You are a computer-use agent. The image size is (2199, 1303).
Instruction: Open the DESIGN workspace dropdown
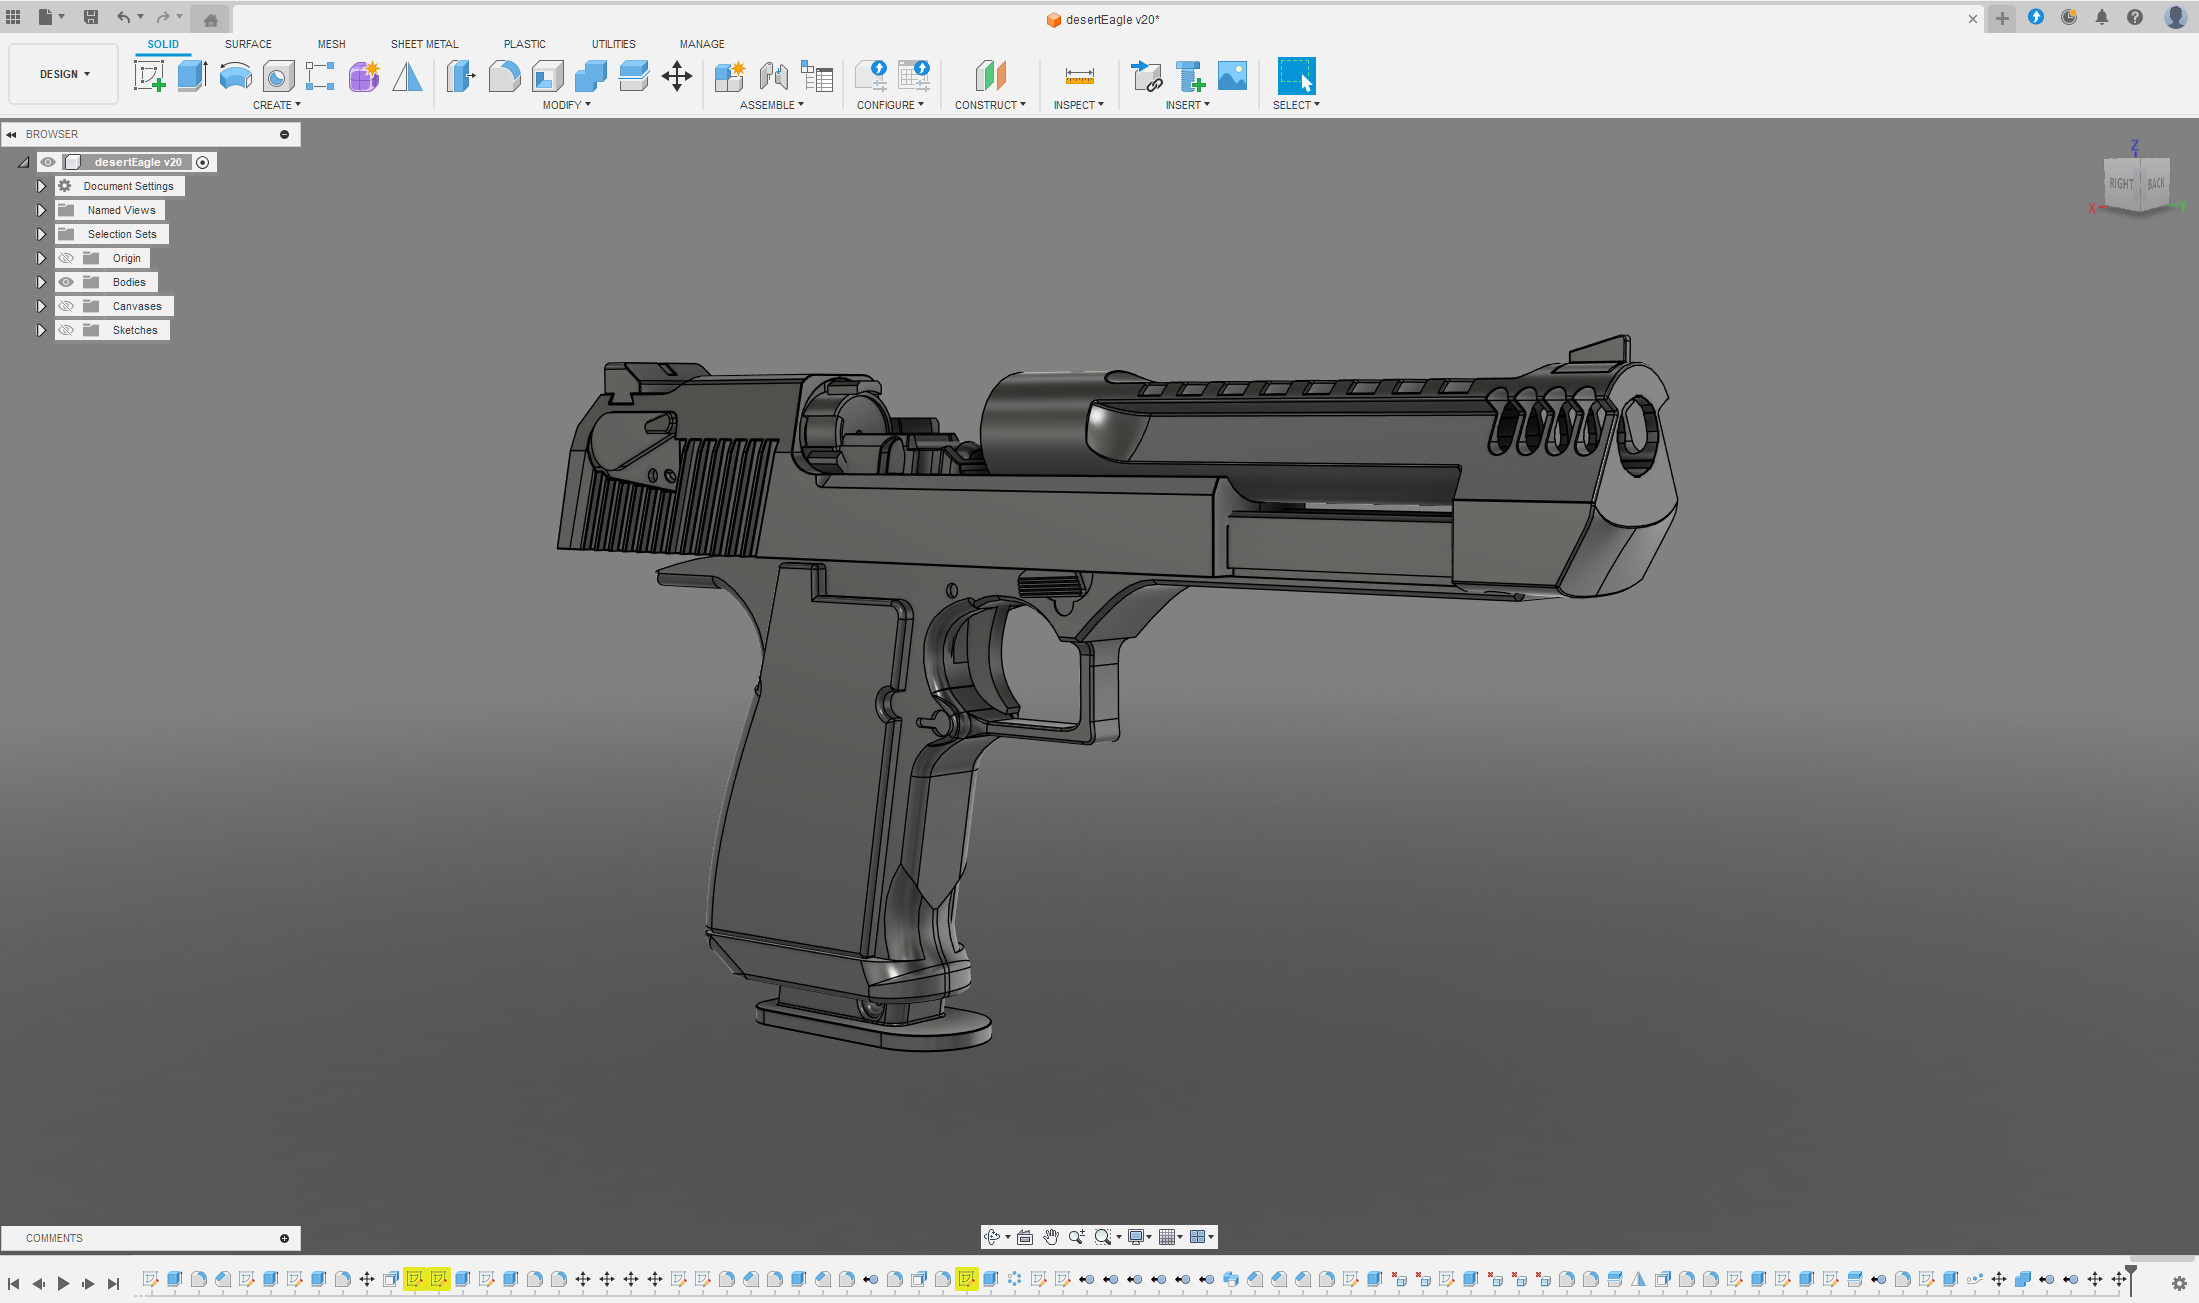click(64, 74)
